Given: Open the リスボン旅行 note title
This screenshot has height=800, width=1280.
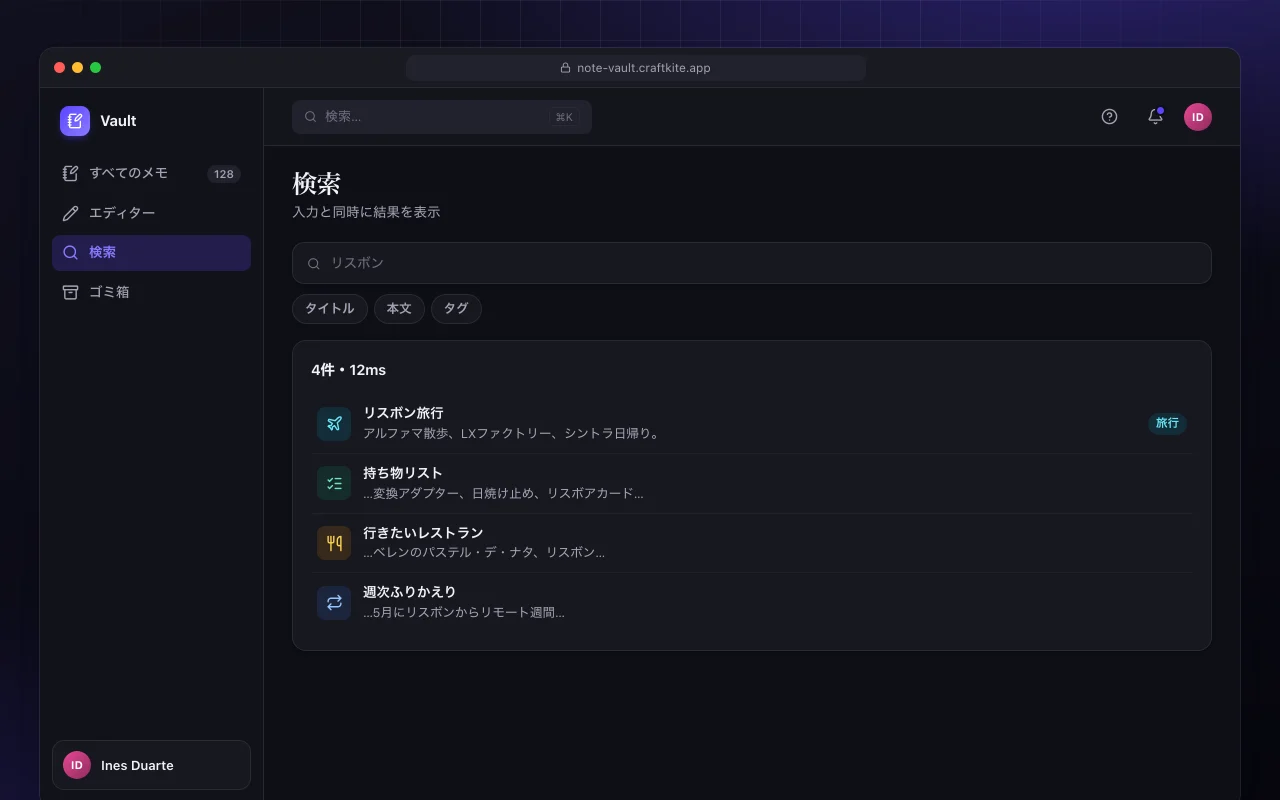Looking at the screenshot, I should click(x=403, y=413).
